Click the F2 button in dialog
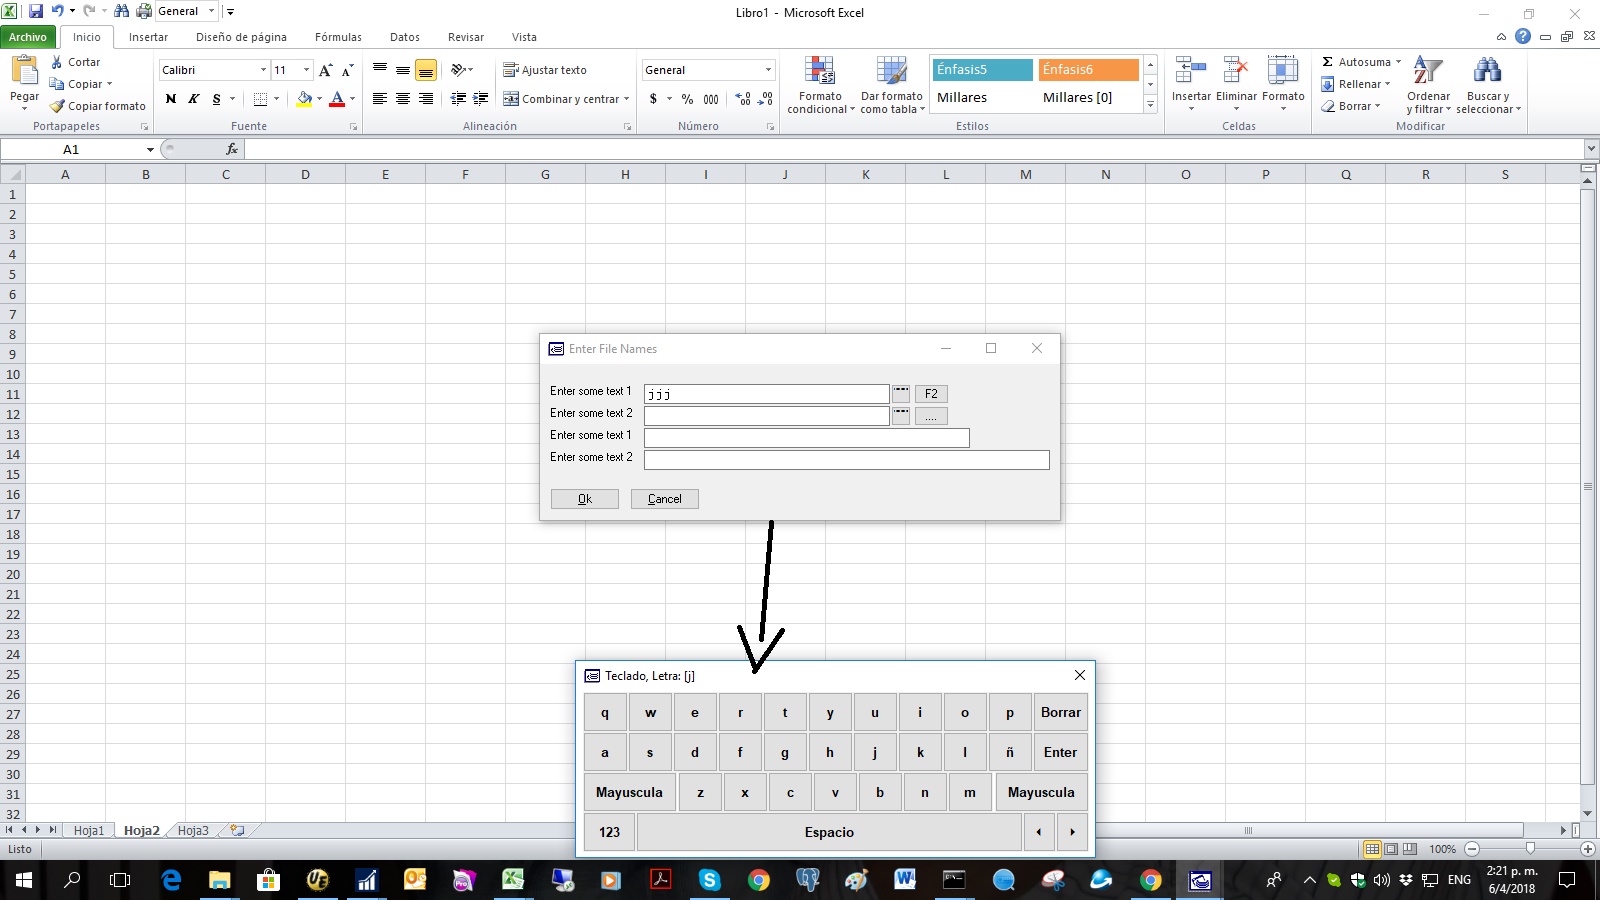This screenshot has width=1600, height=900. (931, 394)
